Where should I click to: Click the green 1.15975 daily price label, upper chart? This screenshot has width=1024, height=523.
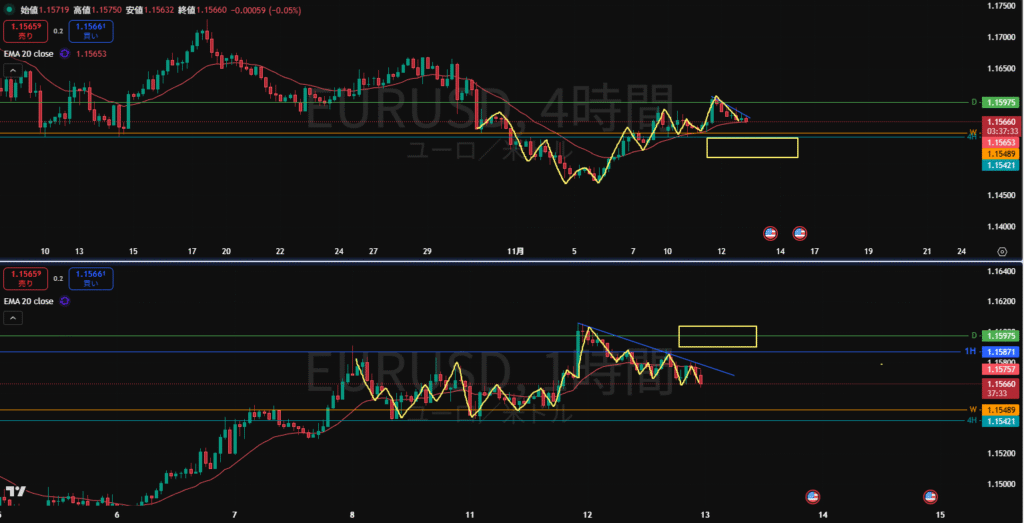pos(1000,102)
